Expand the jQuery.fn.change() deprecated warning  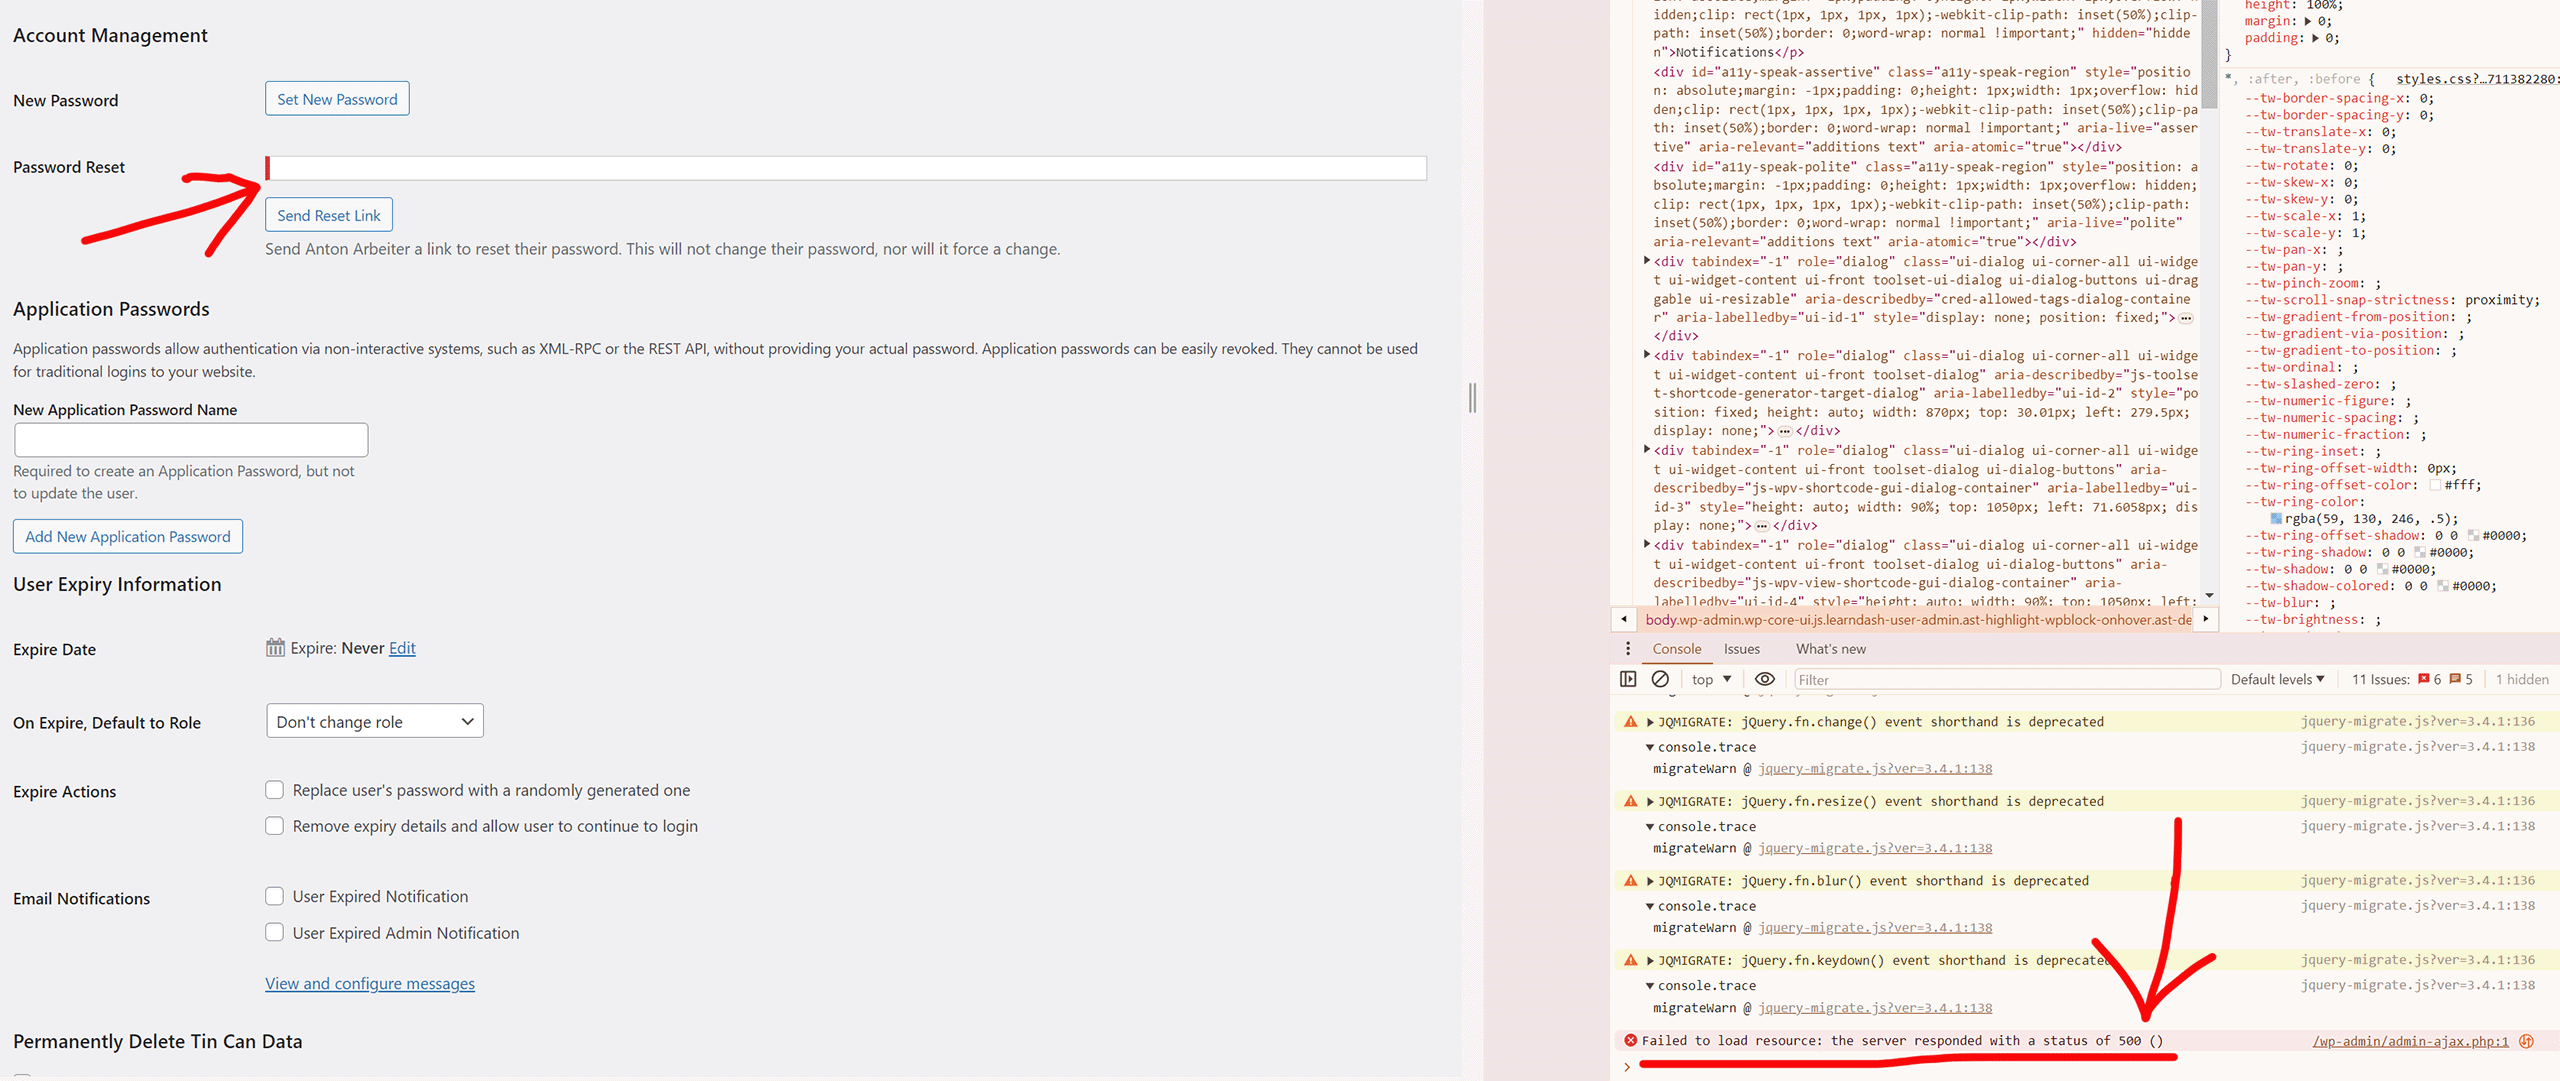(x=1650, y=722)
